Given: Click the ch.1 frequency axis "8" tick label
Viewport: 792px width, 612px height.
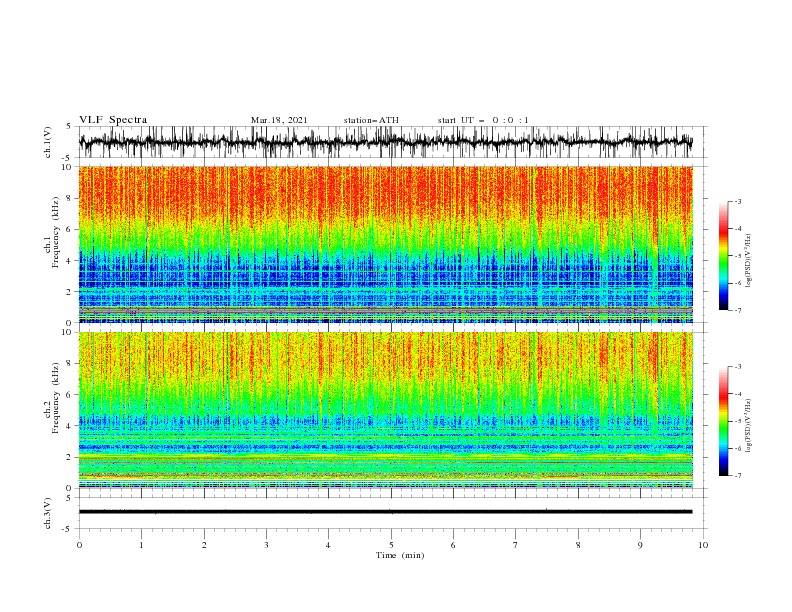Looking at the screenshot, I should (70, 198).
